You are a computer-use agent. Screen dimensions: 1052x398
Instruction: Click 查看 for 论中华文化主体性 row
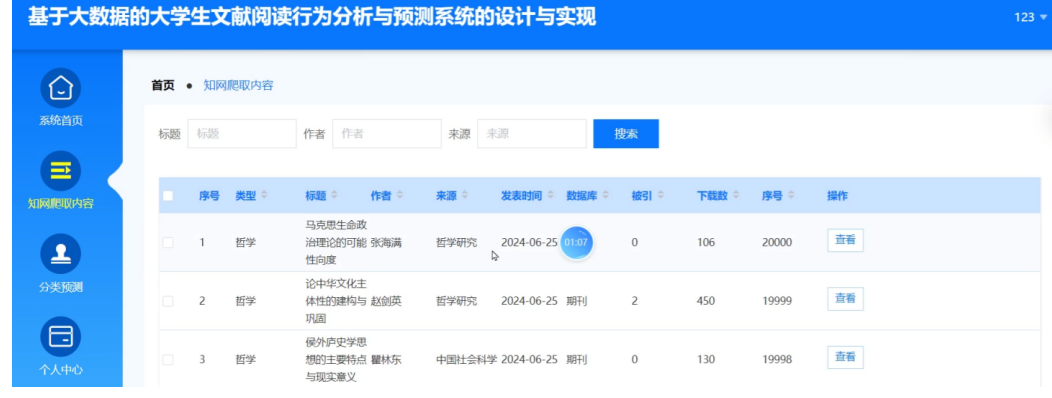pos(845,299)
